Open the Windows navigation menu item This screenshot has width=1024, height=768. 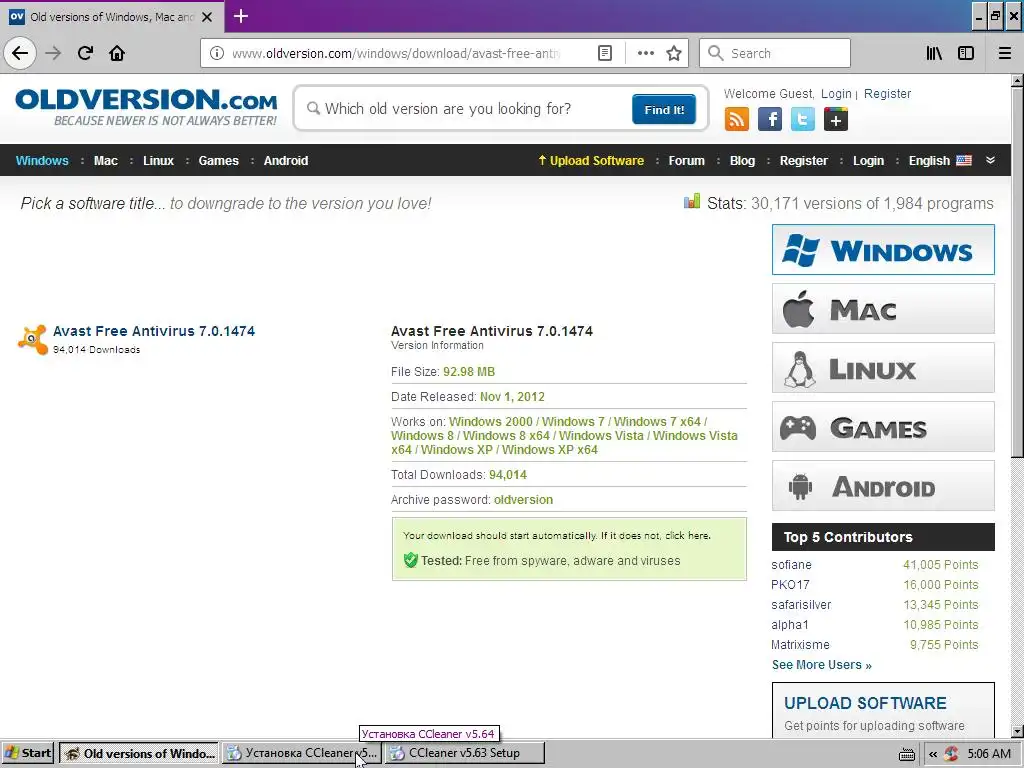coord(42,161)
